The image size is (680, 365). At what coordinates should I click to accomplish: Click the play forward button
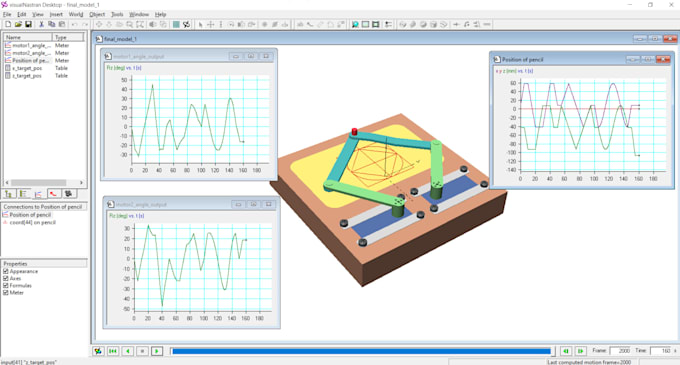[x=157, y=351]
